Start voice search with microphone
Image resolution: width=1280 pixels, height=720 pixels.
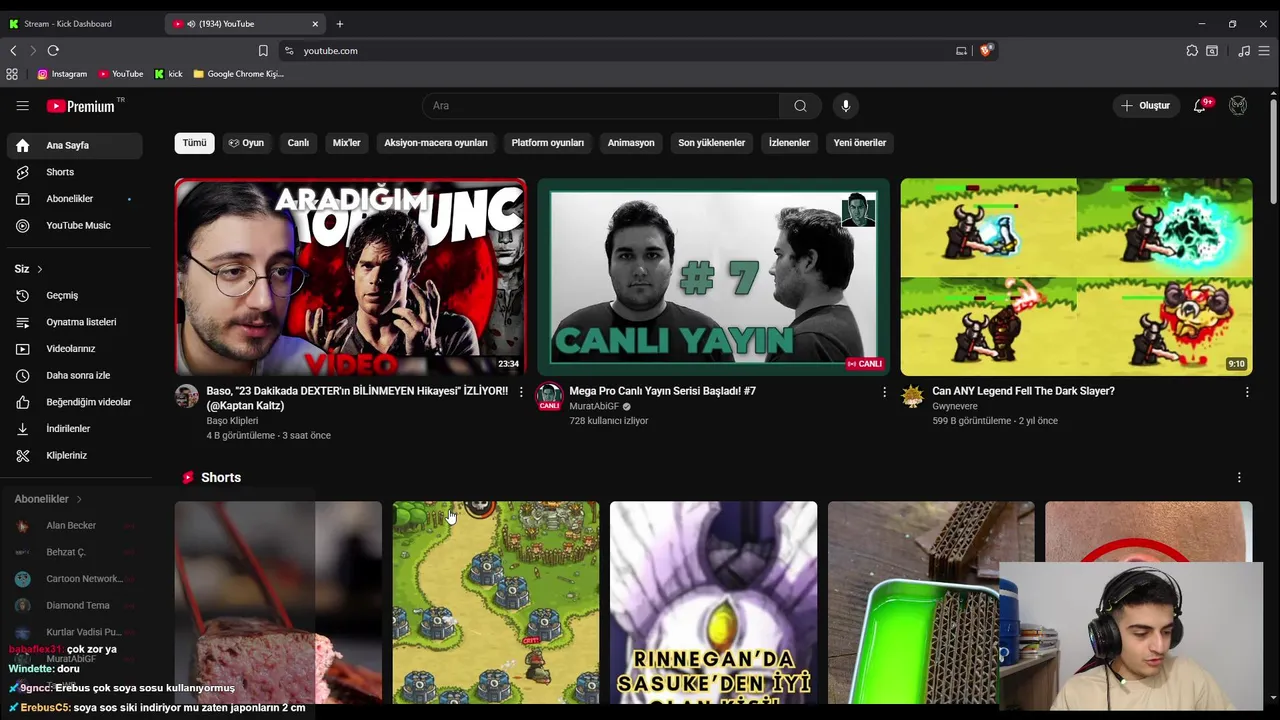tap(846, 106)
